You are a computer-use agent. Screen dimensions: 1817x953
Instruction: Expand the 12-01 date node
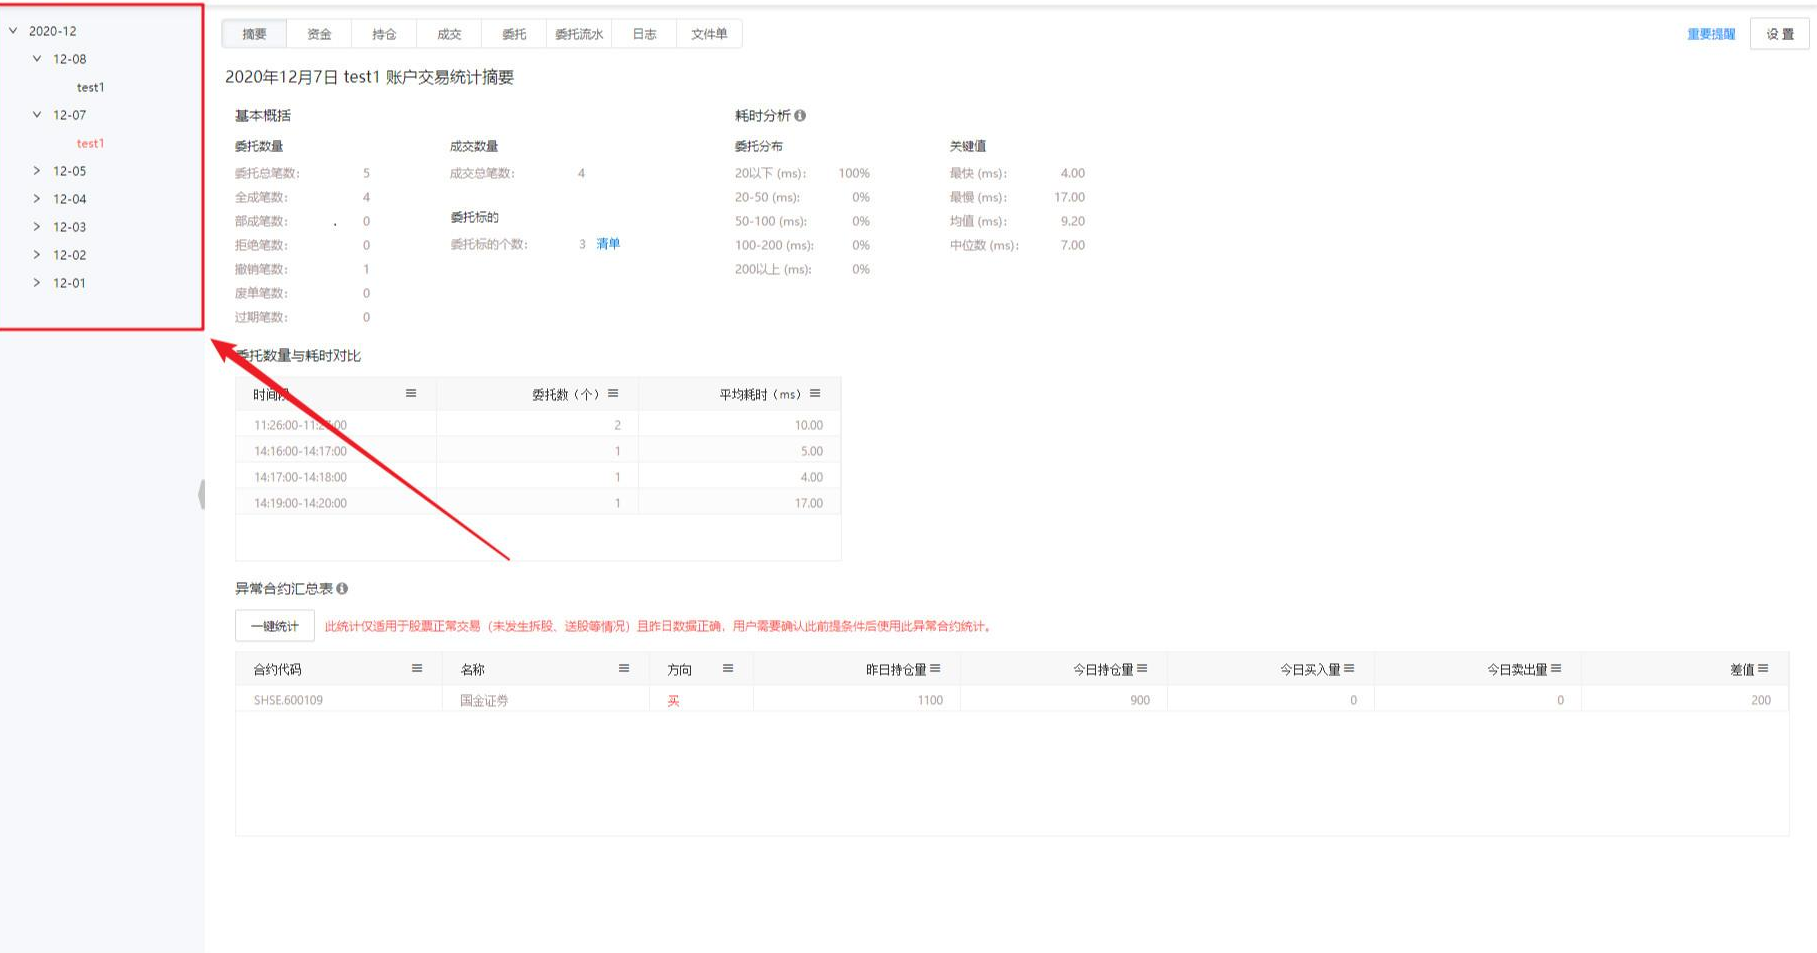coord(37,283)
